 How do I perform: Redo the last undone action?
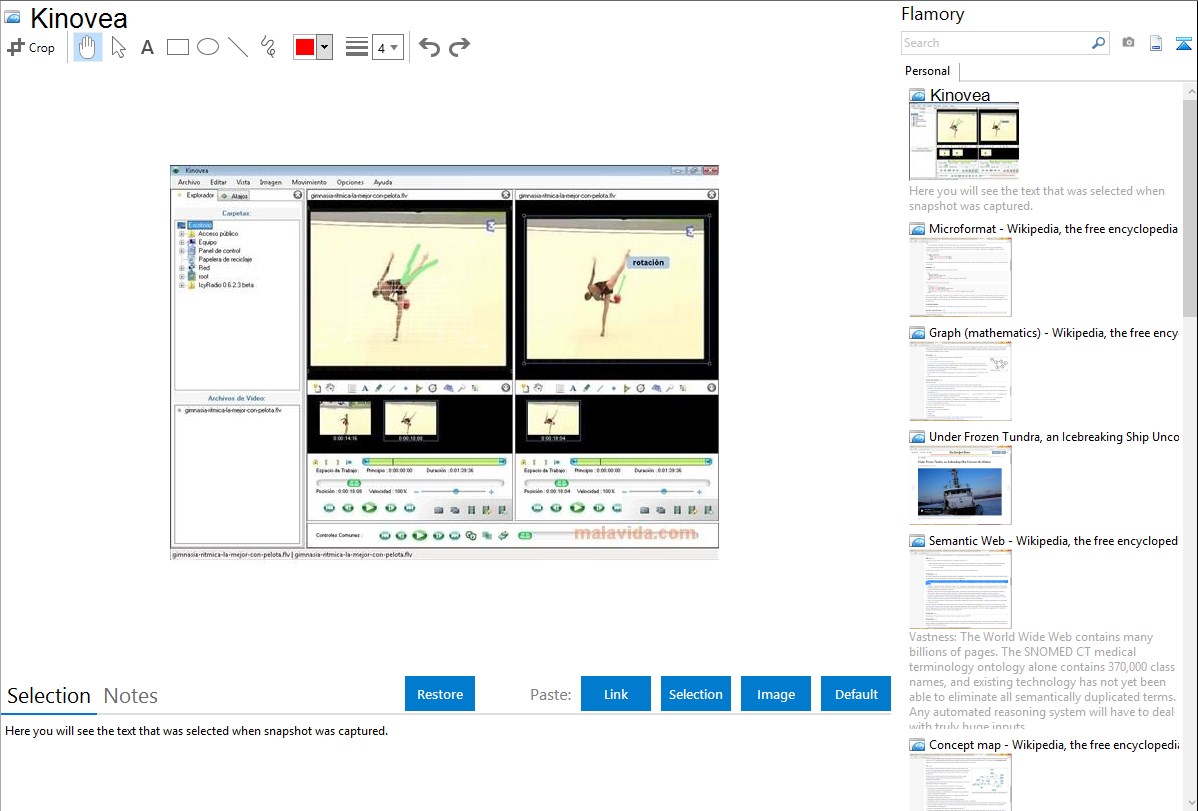point(459,47)
